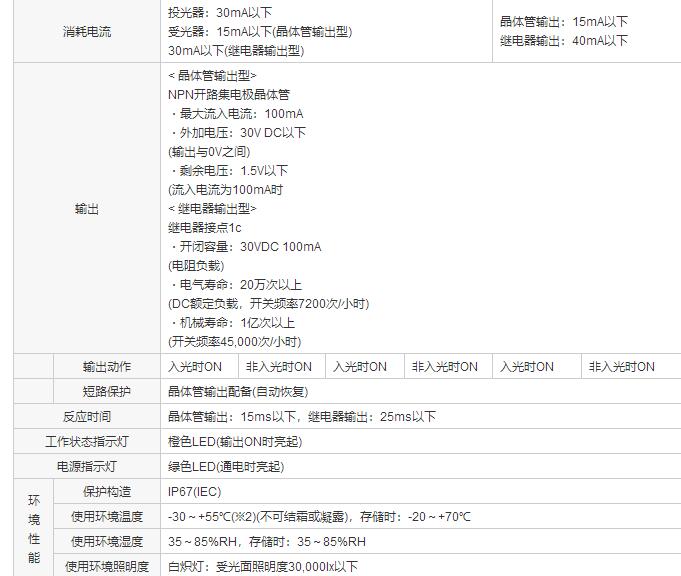Click the 反应时间 row header

pos(86,417)
